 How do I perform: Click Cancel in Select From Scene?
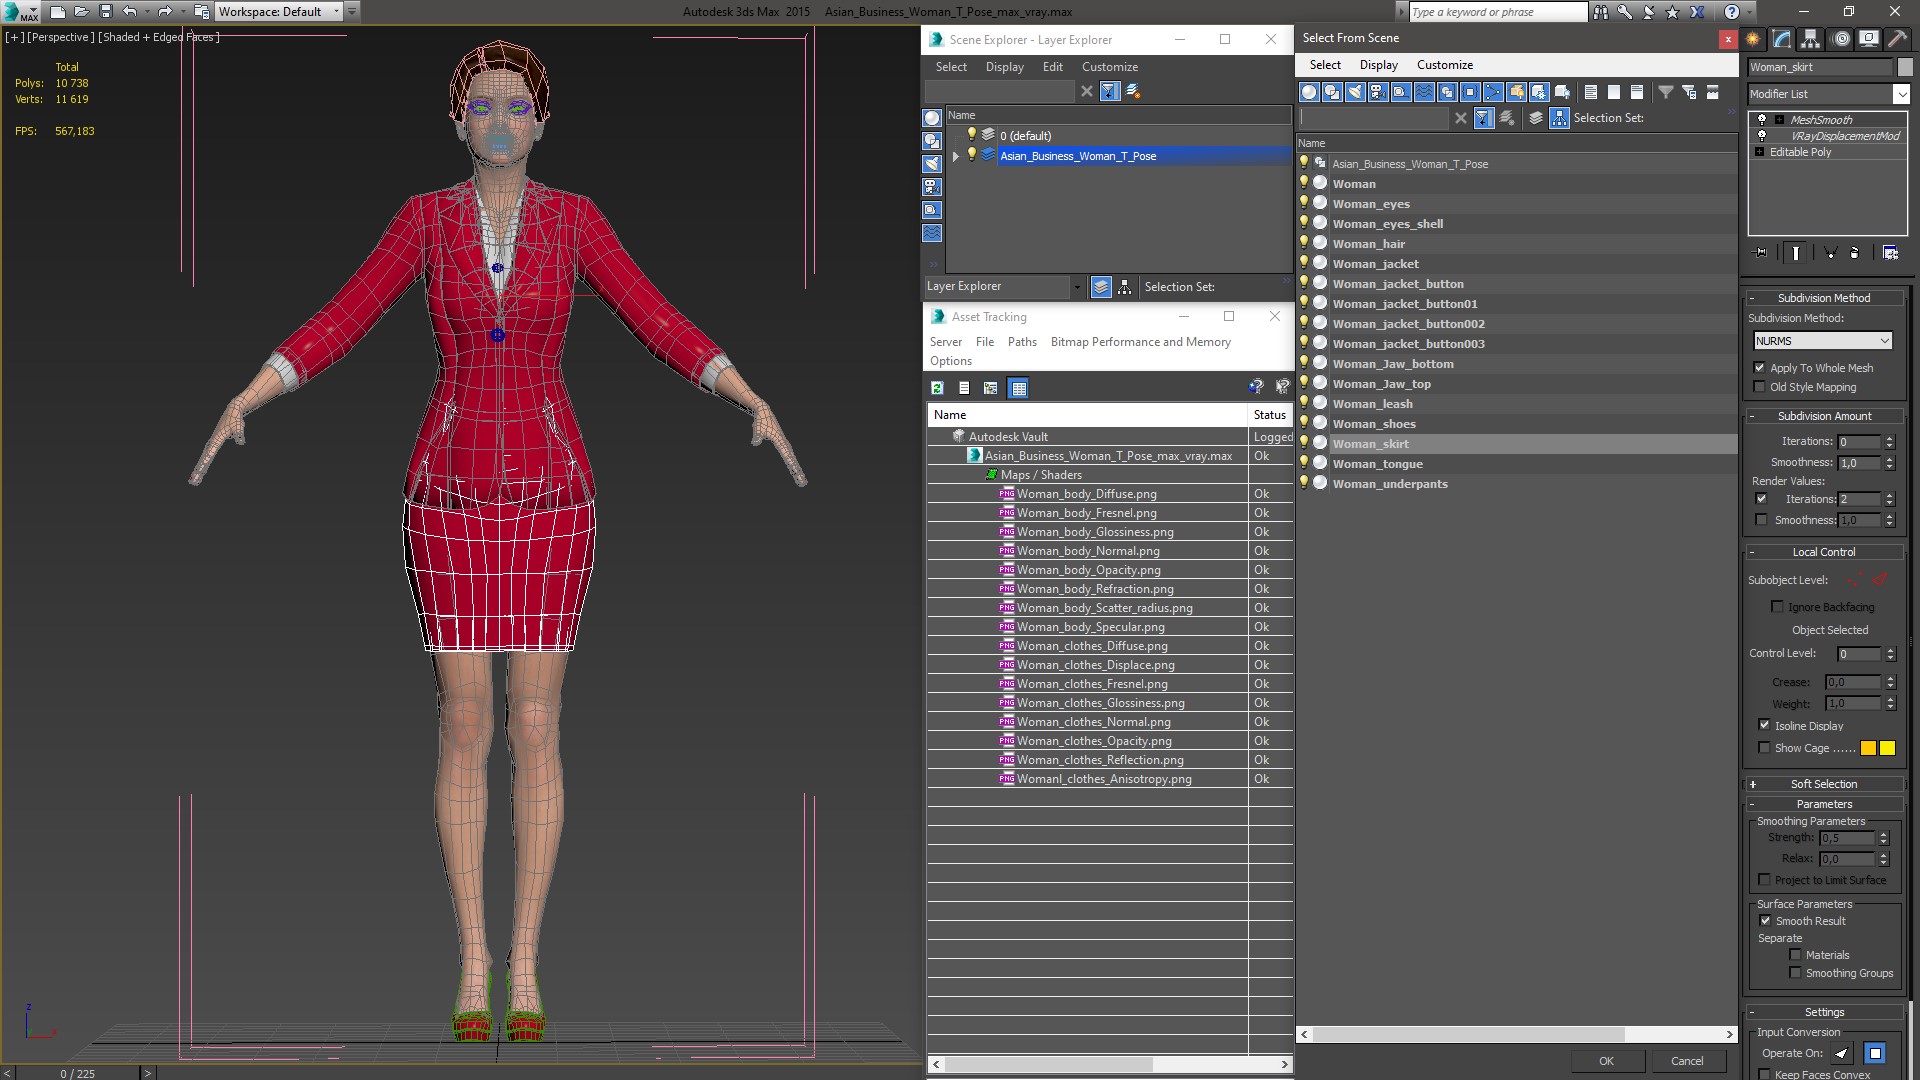pos(1687,1061)
